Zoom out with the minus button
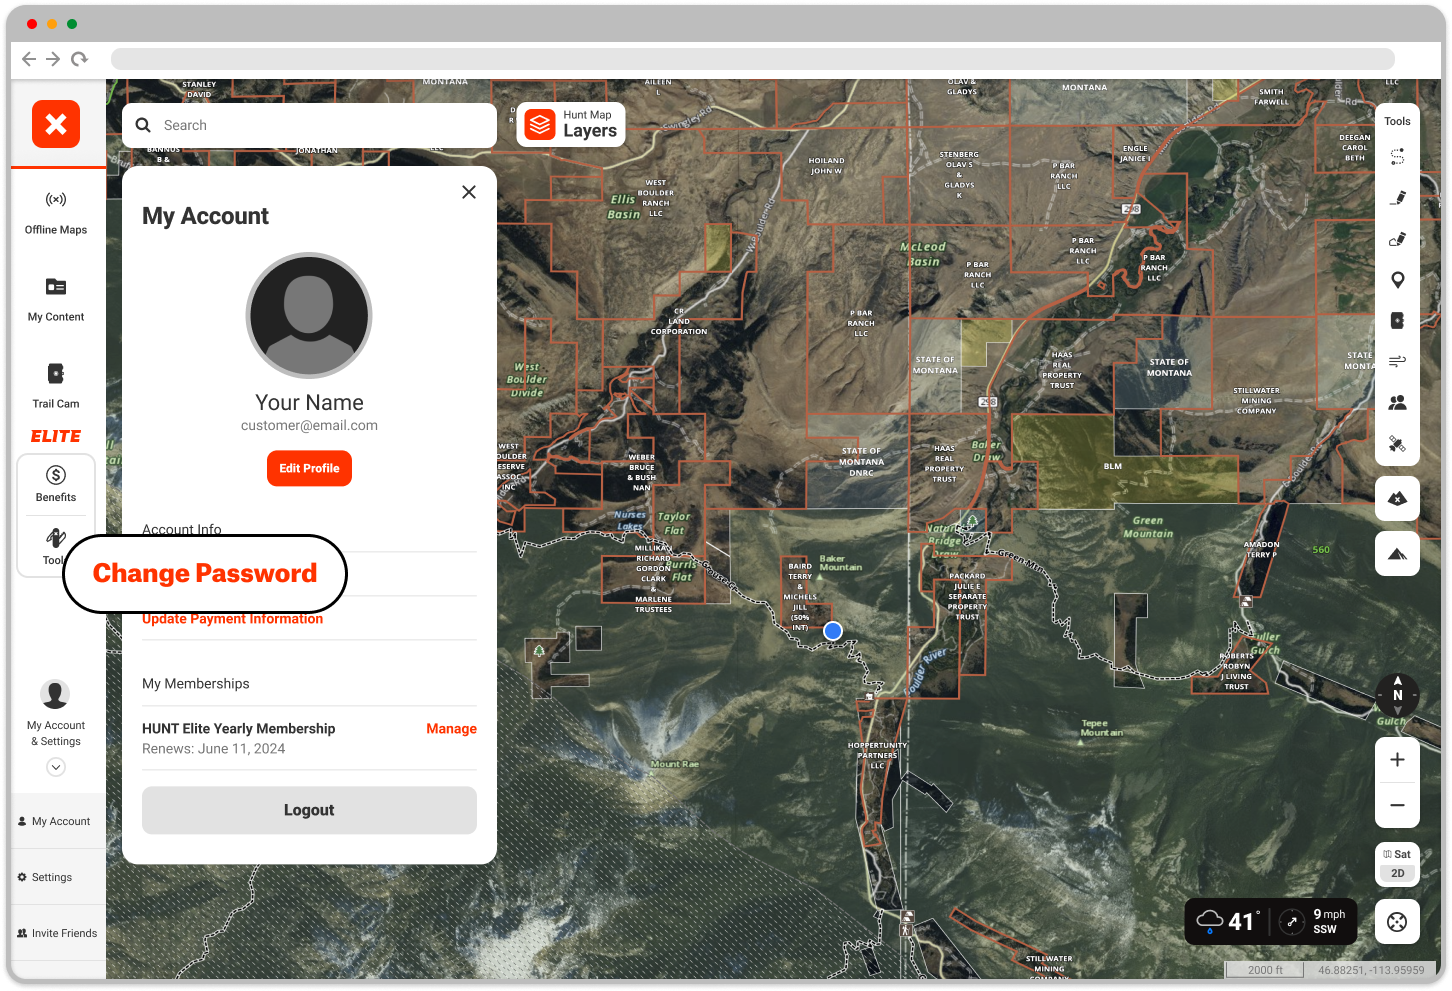1452x991 pixels. (x=1398, y=805)
